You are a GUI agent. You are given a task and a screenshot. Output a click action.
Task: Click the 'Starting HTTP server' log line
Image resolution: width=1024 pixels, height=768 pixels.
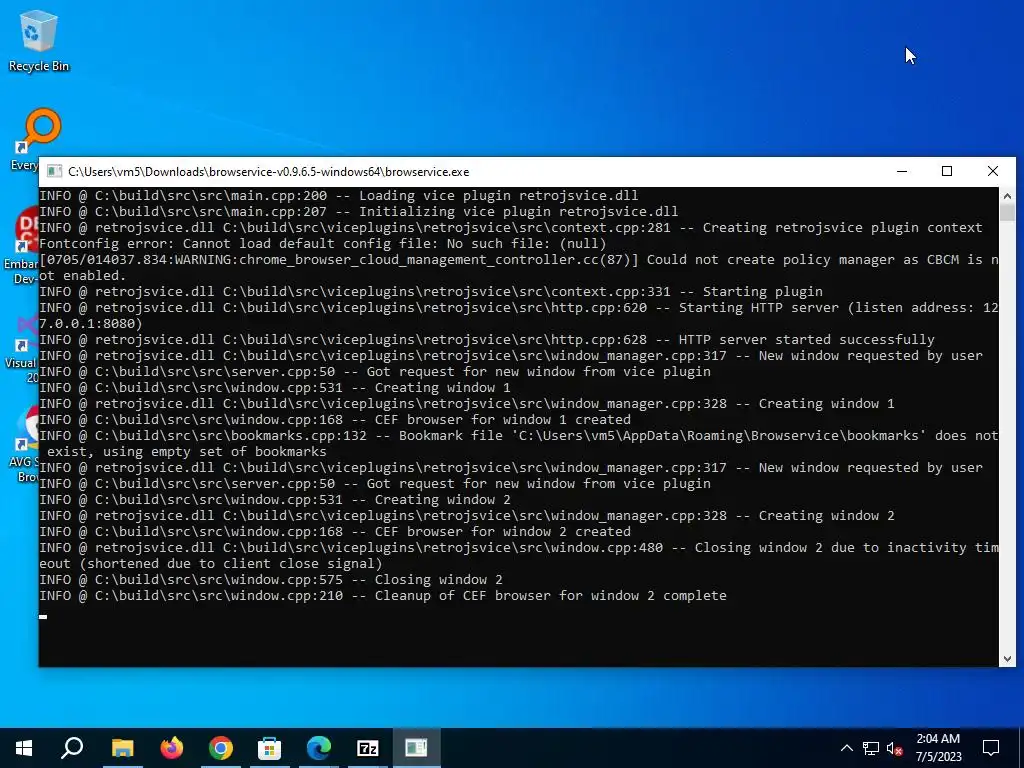[x=519, y=315]
